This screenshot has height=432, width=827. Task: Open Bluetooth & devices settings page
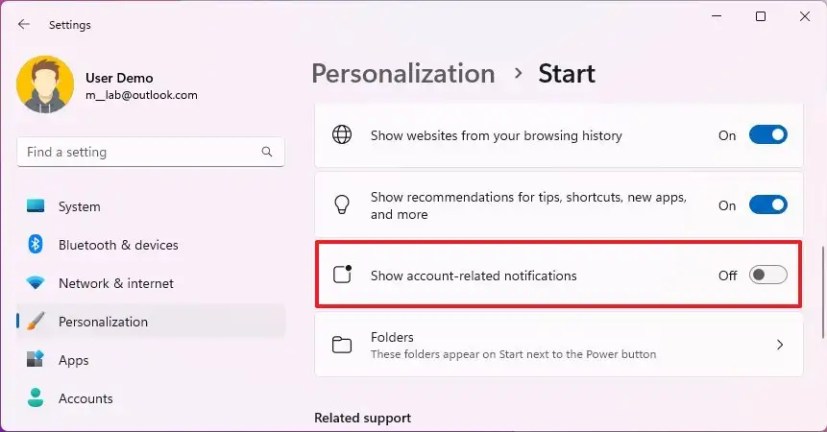[x=118, y=245]
